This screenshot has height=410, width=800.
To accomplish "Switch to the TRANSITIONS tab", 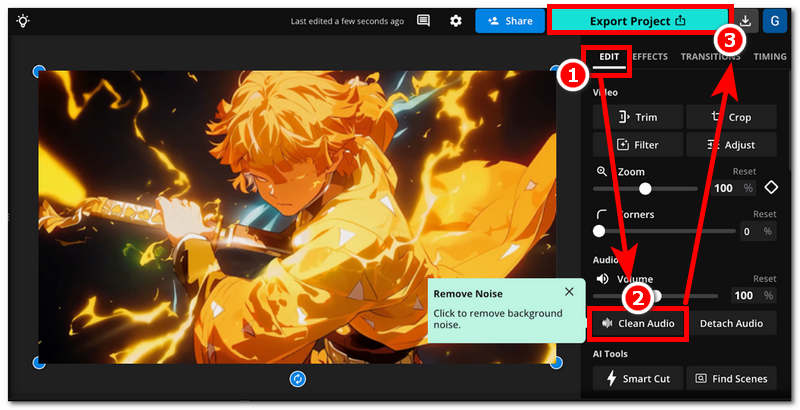I will (x=710, y=57).
